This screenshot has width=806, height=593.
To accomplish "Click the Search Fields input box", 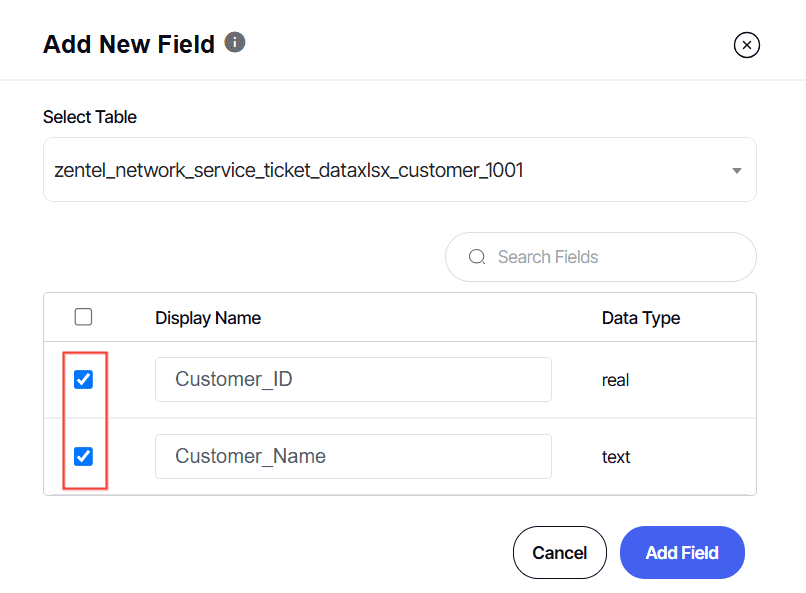I will click(610, 258).
